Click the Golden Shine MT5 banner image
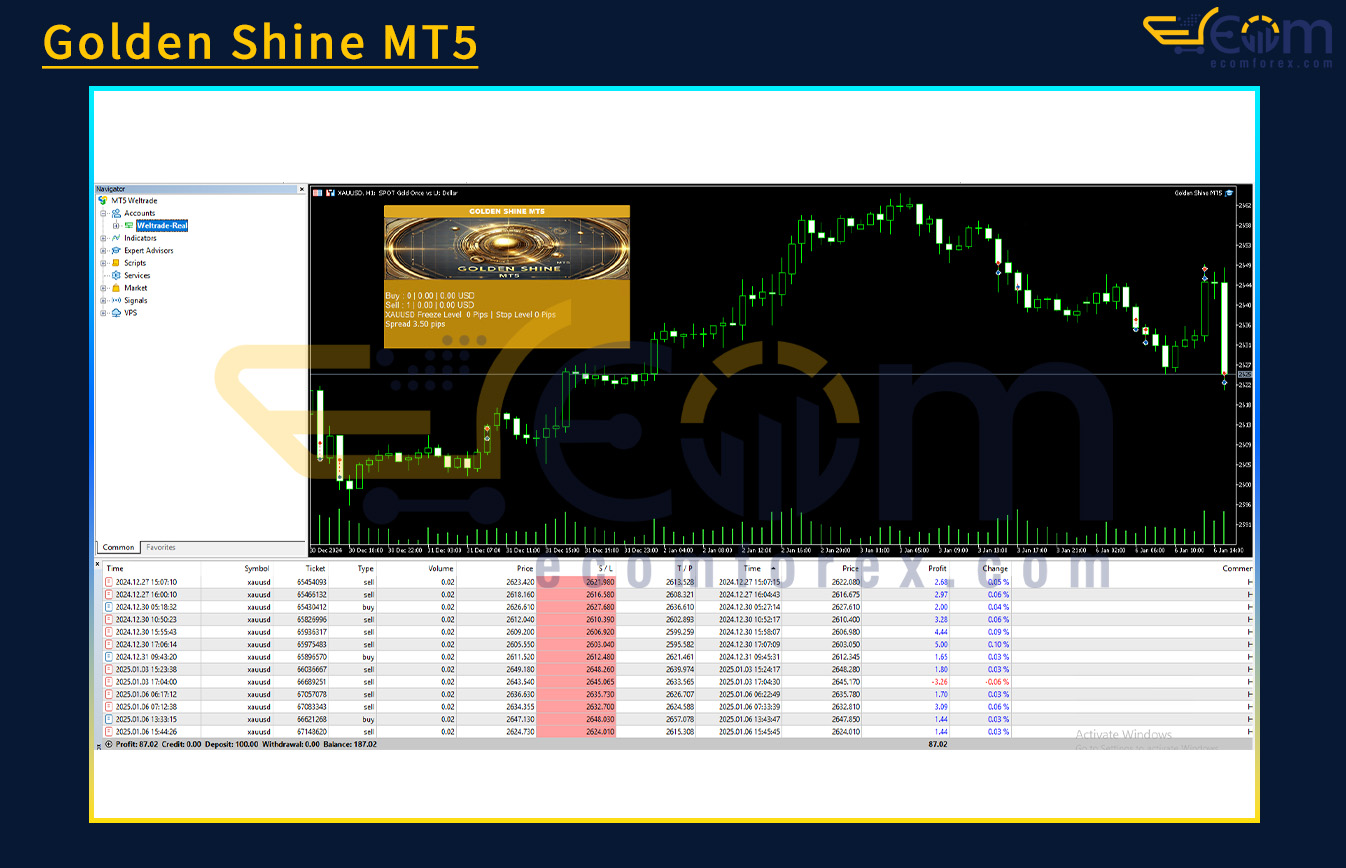Viewport: 1346px width, 868px height. pos(507,249)
